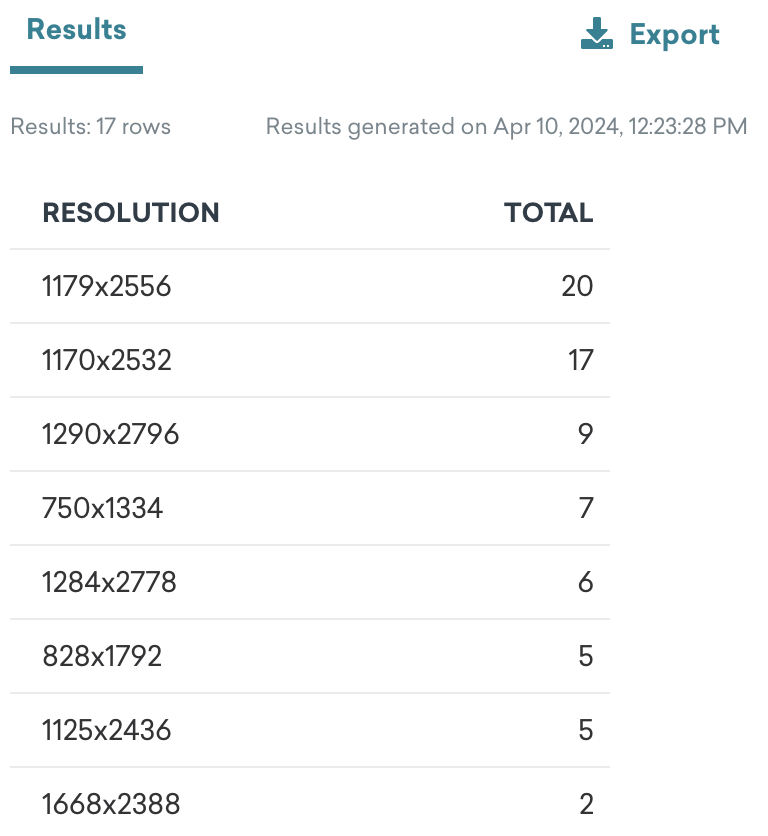Click the total value 17
Image resolution: width=768 pixels, height=836 pixels.
(x=581, y=360)
